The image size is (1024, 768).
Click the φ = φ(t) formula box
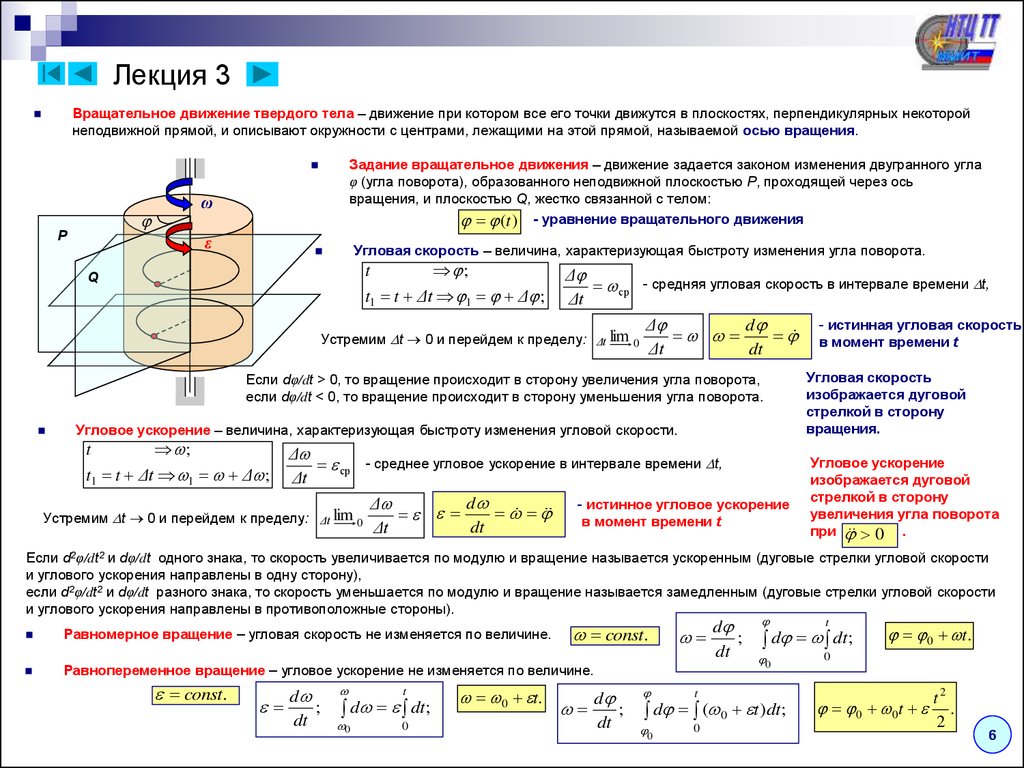(x=489, y=221)
